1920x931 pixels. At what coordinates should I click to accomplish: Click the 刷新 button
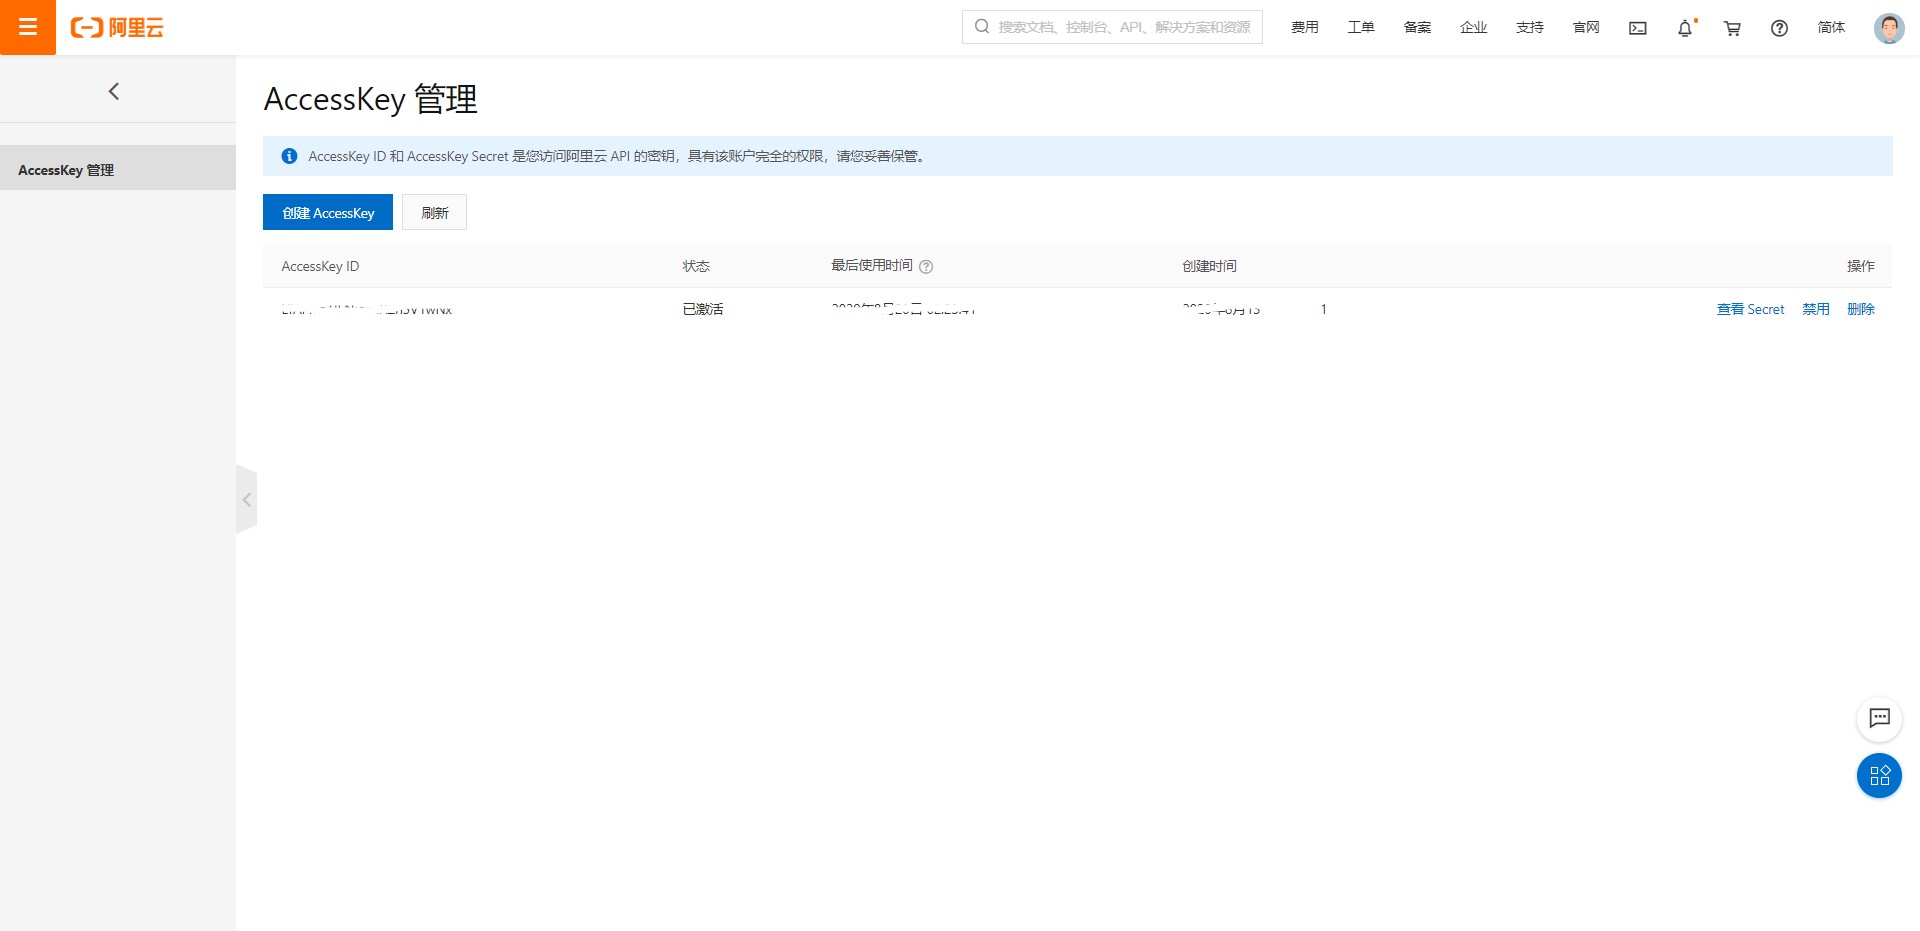434,212
